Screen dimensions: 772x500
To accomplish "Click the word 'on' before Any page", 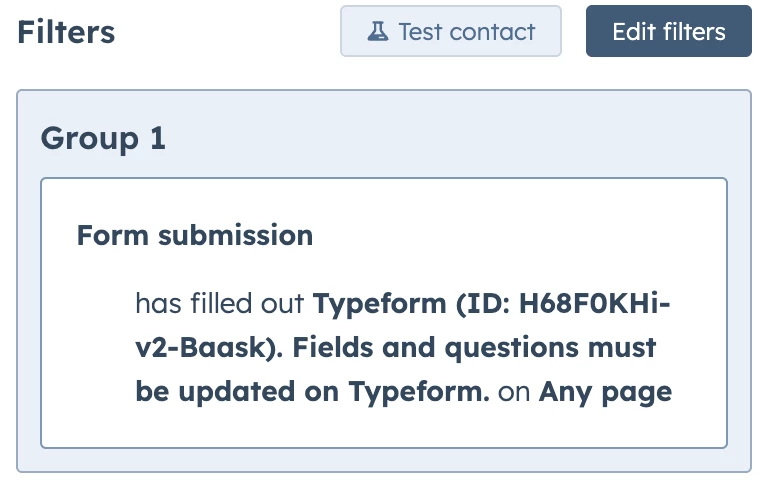I will coord(514,392).
